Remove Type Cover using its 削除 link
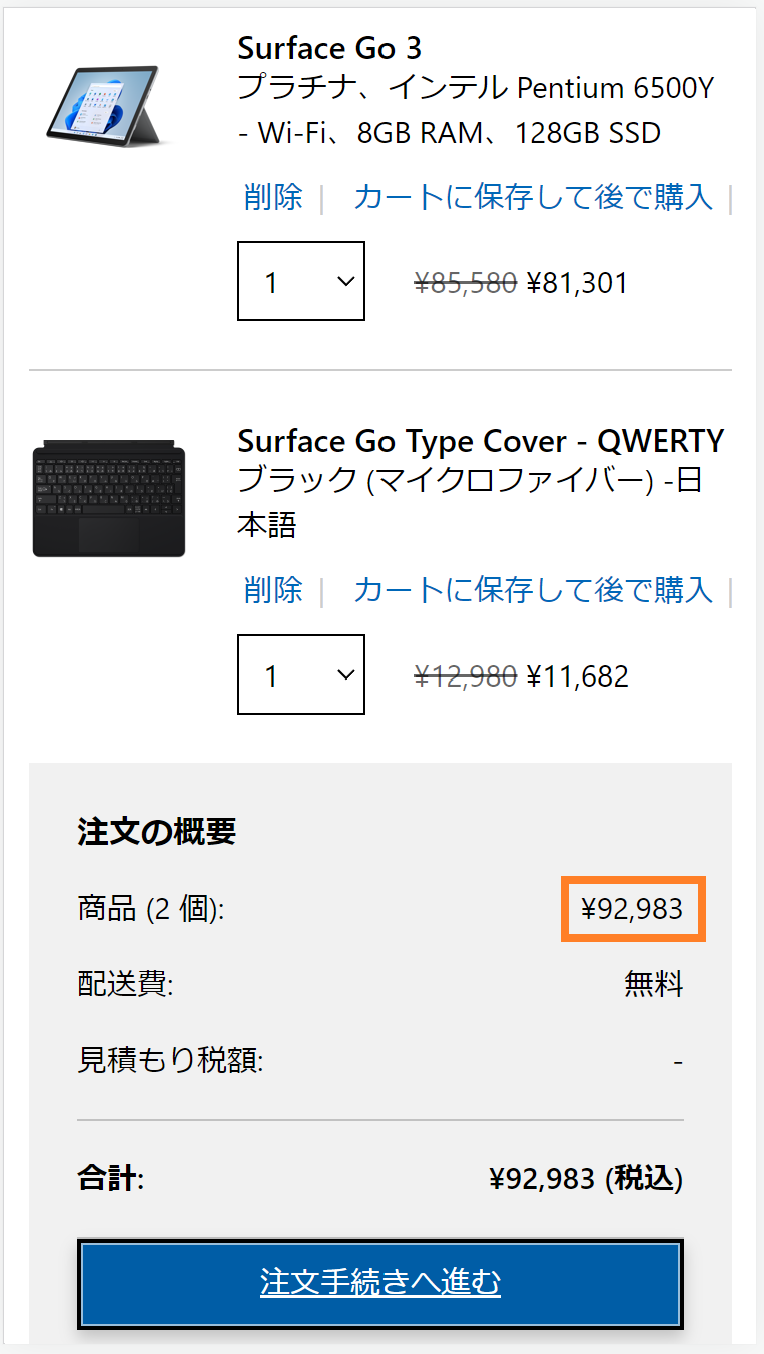Image resolution: width=764 pixels, height=1354 pixels. pyautogui.click(x=273, y=590)
